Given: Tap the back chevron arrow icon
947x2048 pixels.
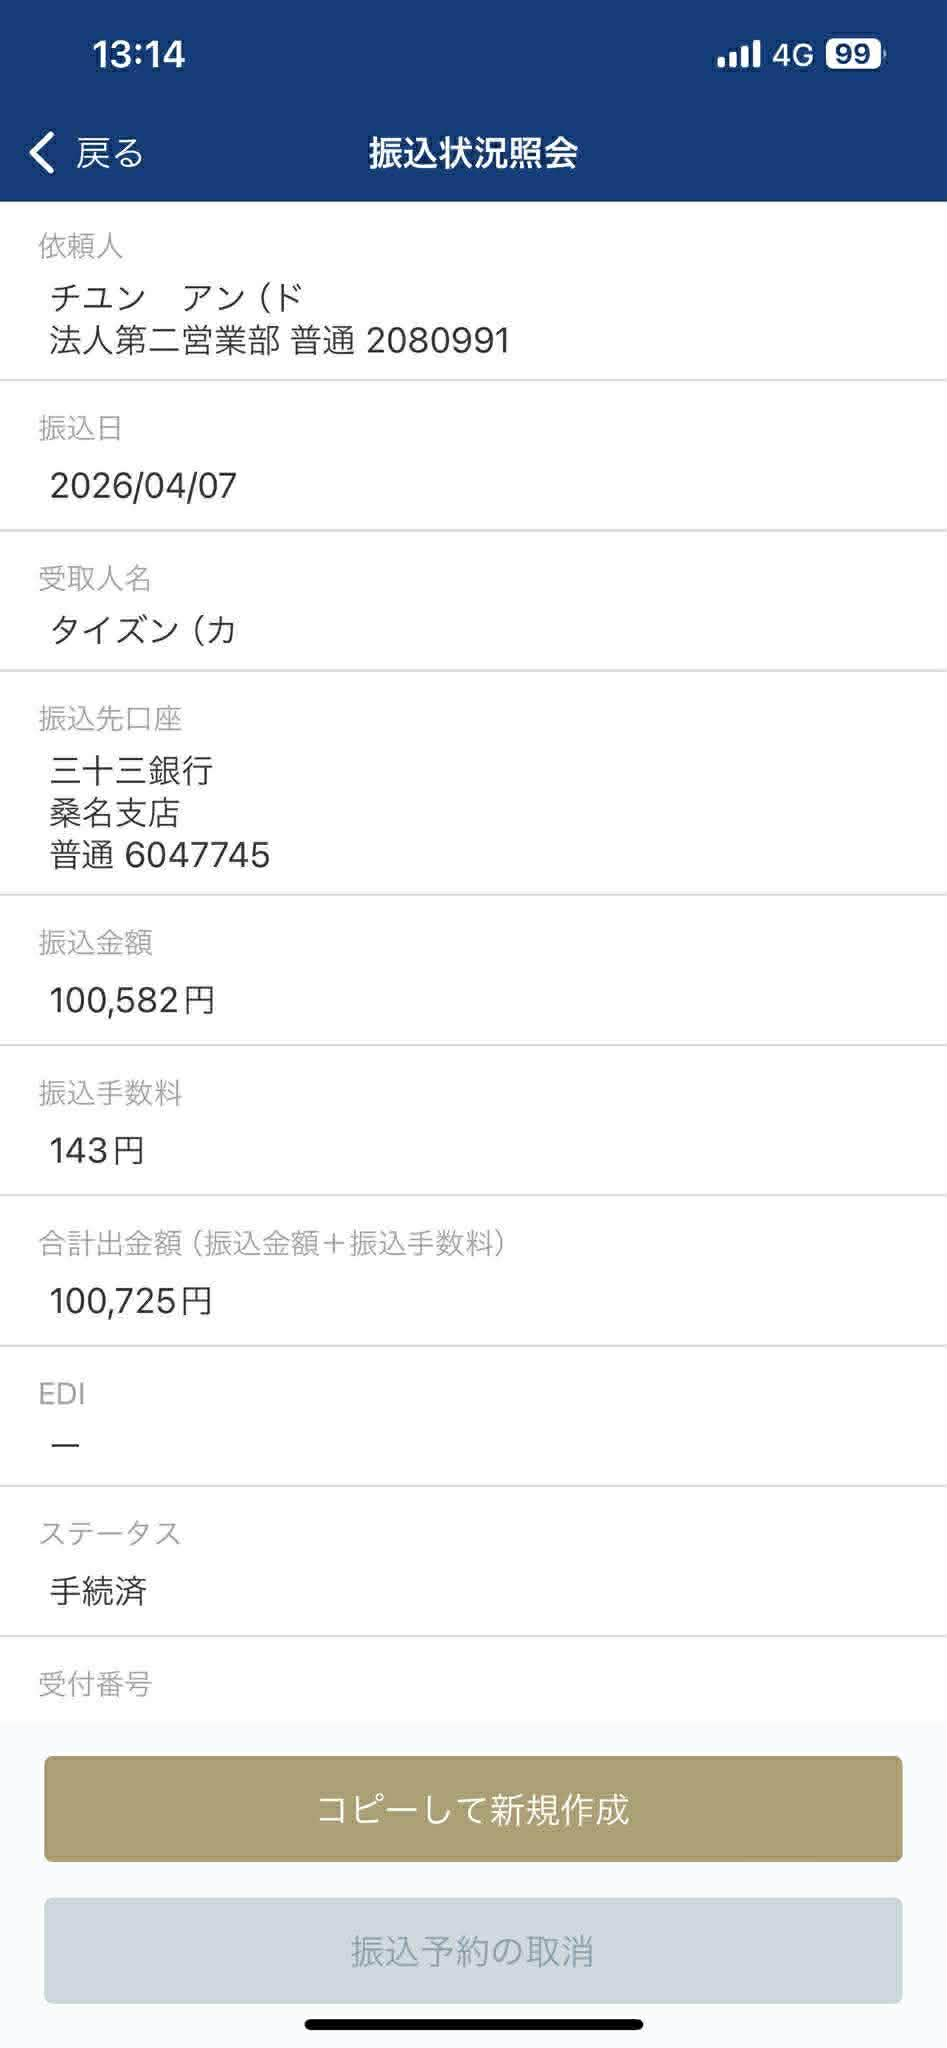Looking at the screenshot, I should point(42,153).
